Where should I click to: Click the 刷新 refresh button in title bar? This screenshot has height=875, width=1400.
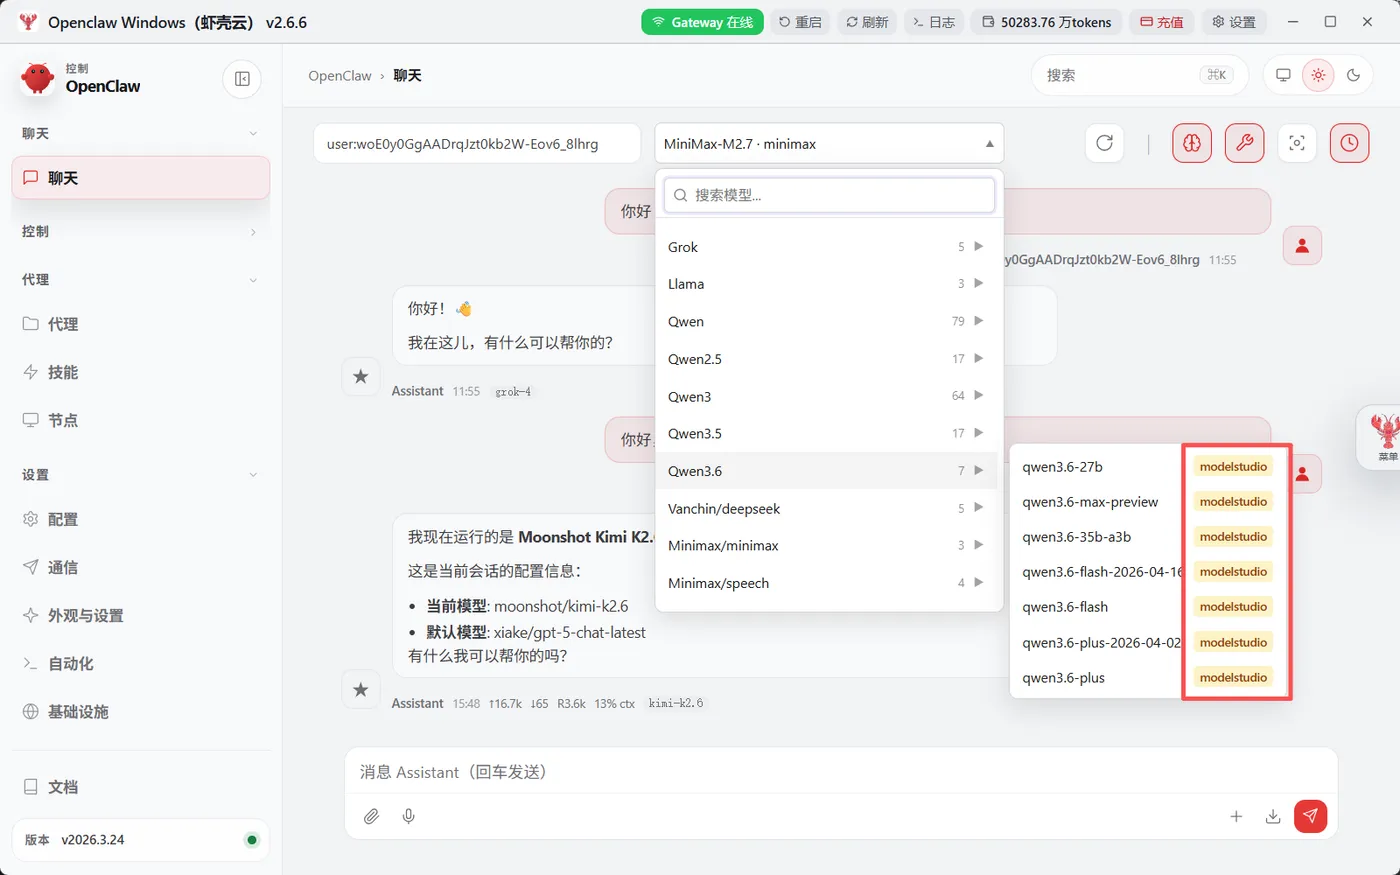[x=867, y=22]
